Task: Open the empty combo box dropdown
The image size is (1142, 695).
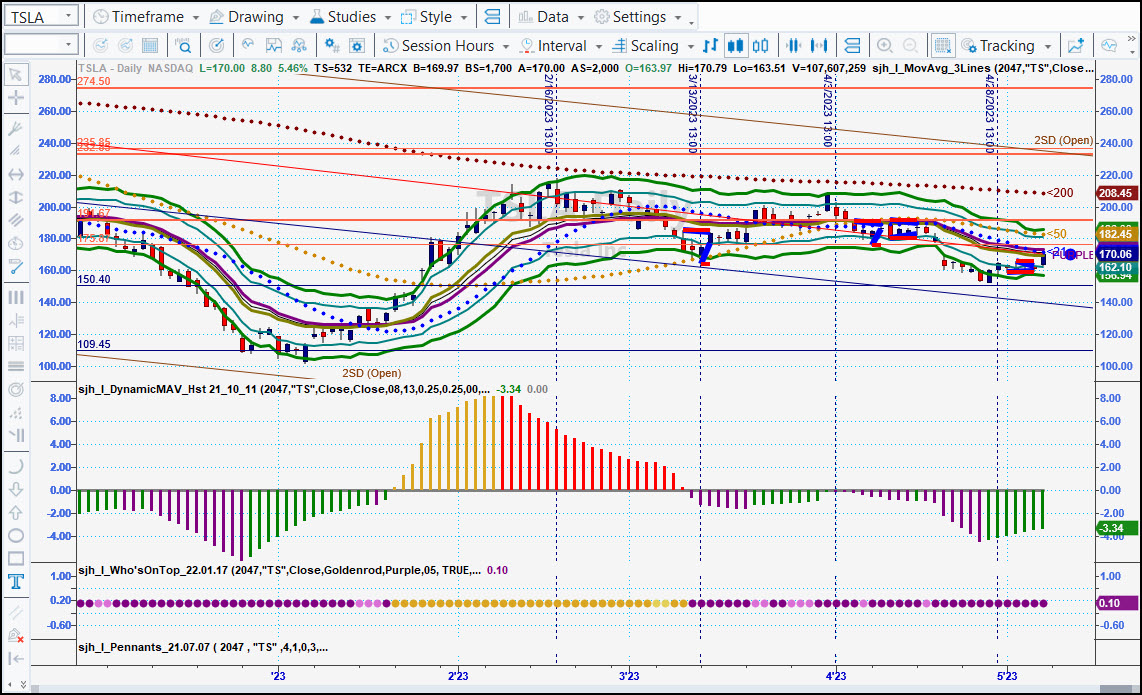Action: point(68,45)
